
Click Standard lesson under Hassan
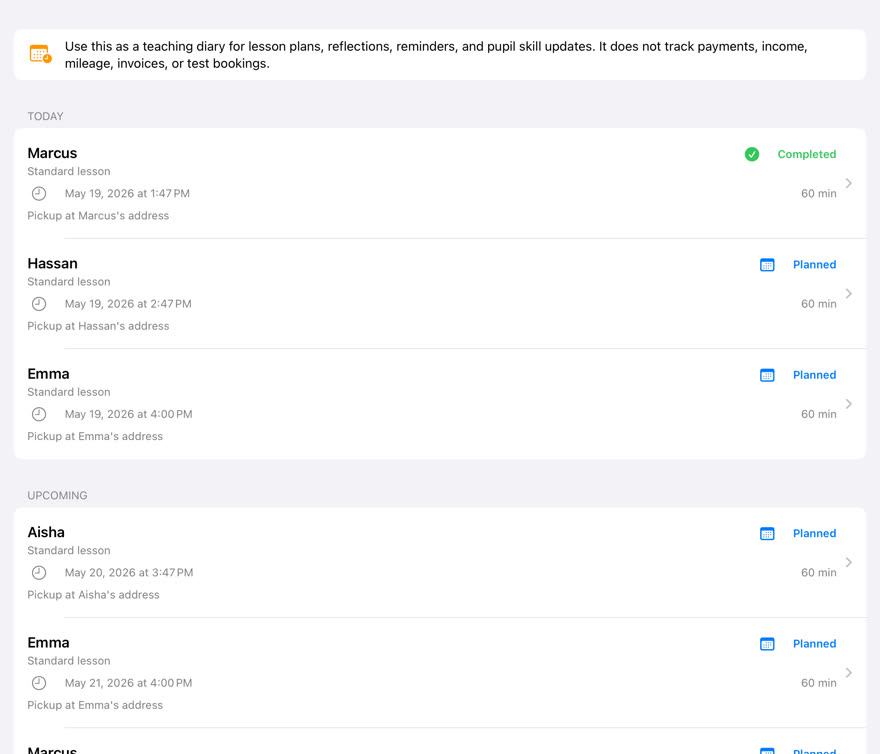click(69, 282)
